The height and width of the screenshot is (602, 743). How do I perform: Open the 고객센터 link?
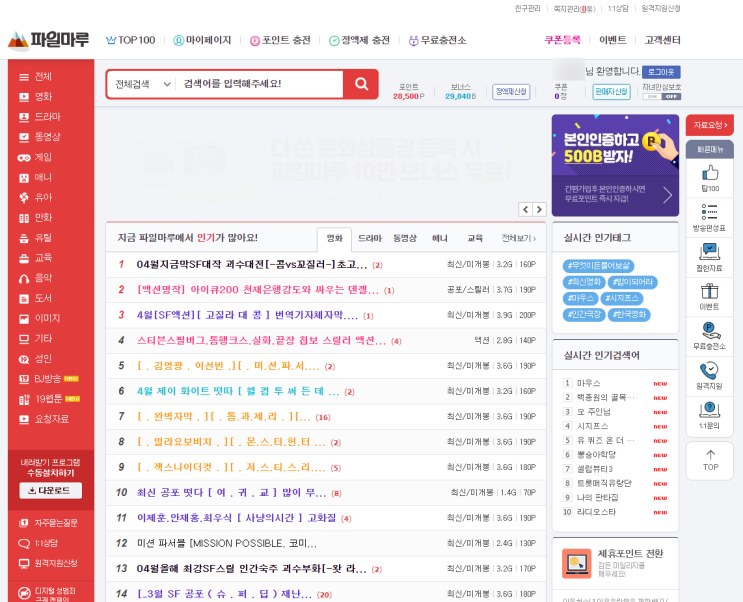point(662,40)
